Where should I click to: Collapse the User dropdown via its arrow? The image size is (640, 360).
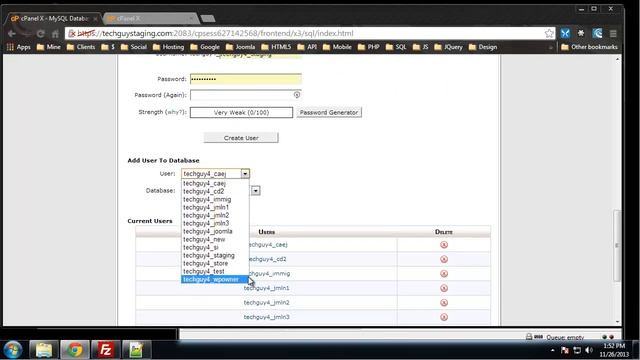coord(245,174)
